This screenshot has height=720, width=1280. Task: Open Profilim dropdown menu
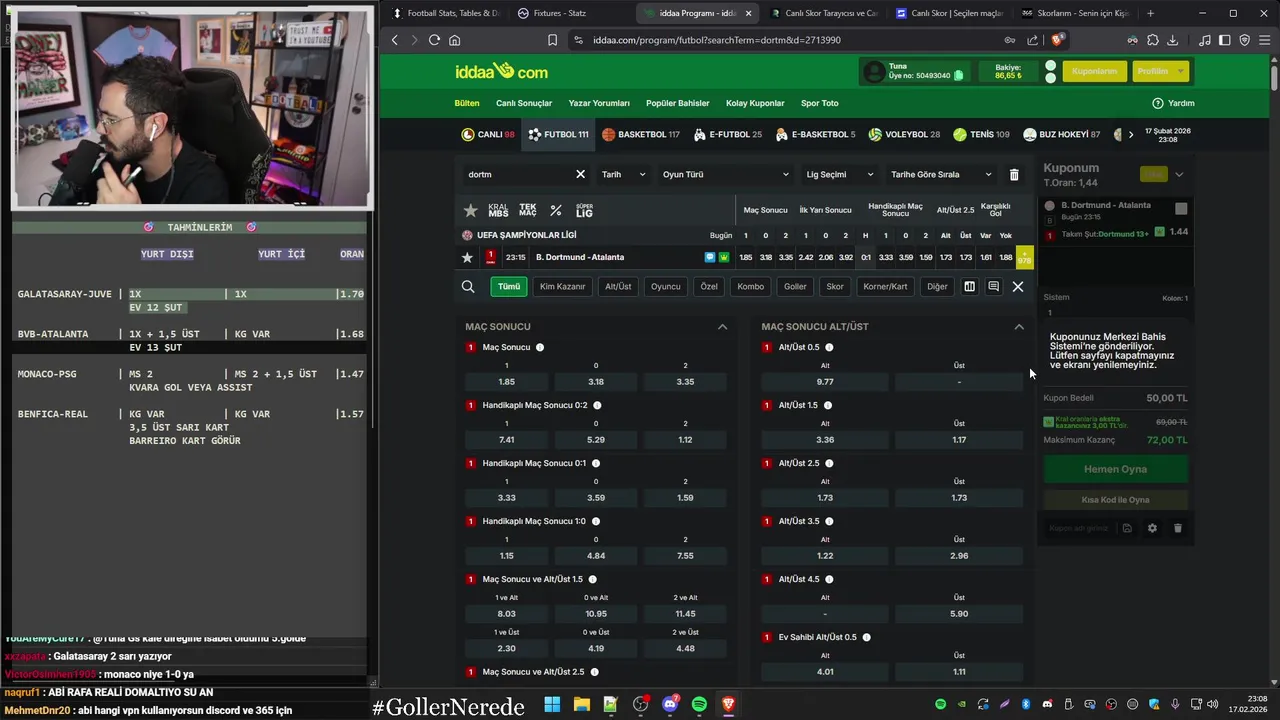click(1160, 72)
